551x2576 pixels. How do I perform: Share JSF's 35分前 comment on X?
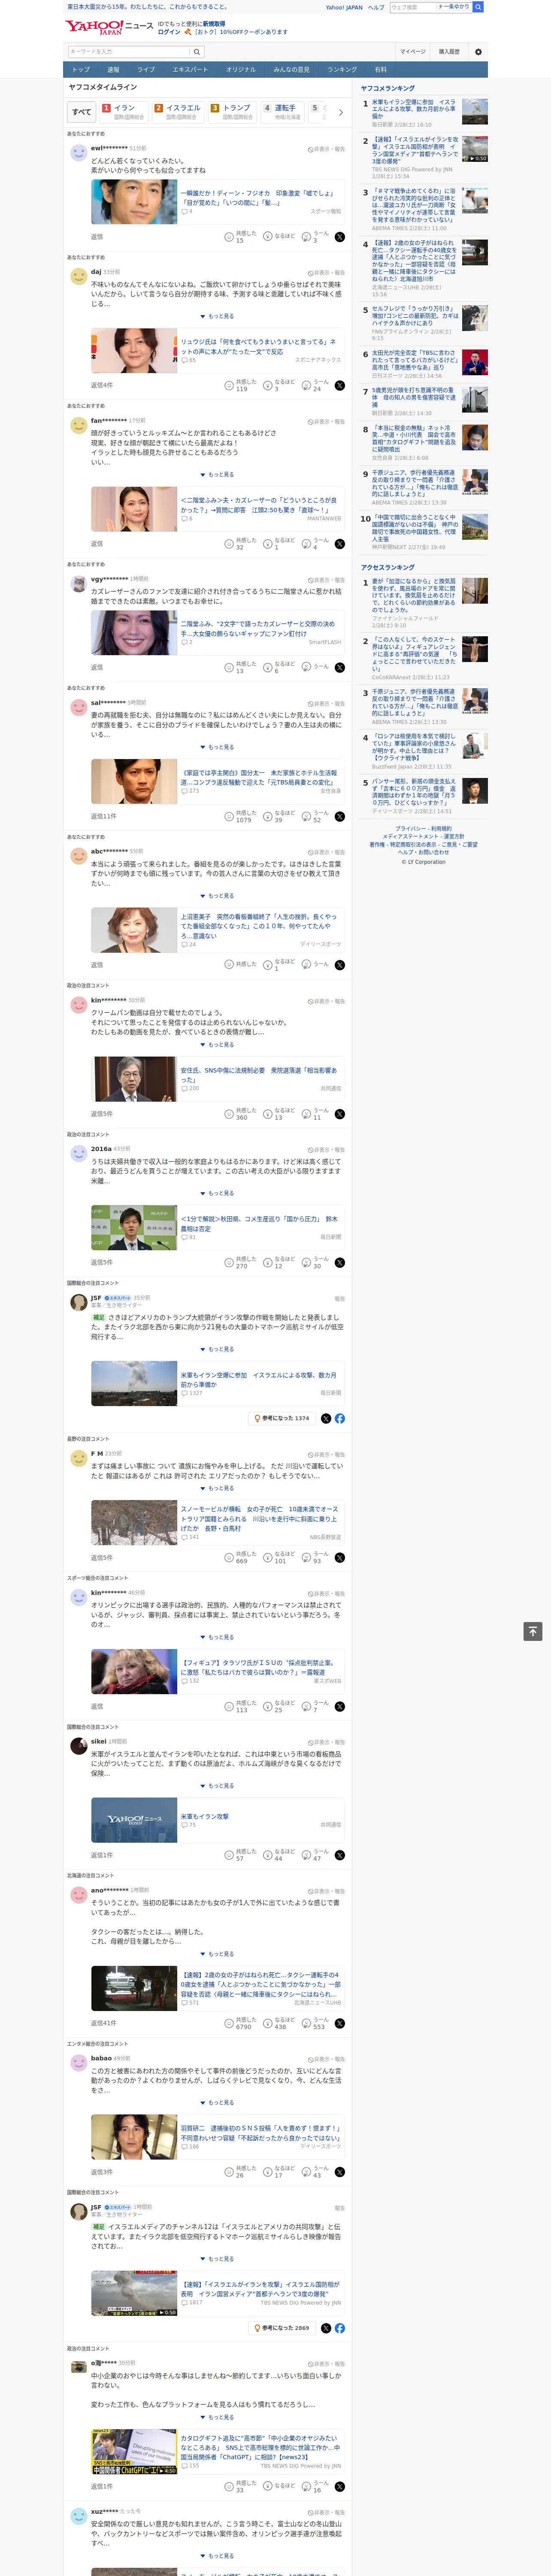pos(326,1418)
